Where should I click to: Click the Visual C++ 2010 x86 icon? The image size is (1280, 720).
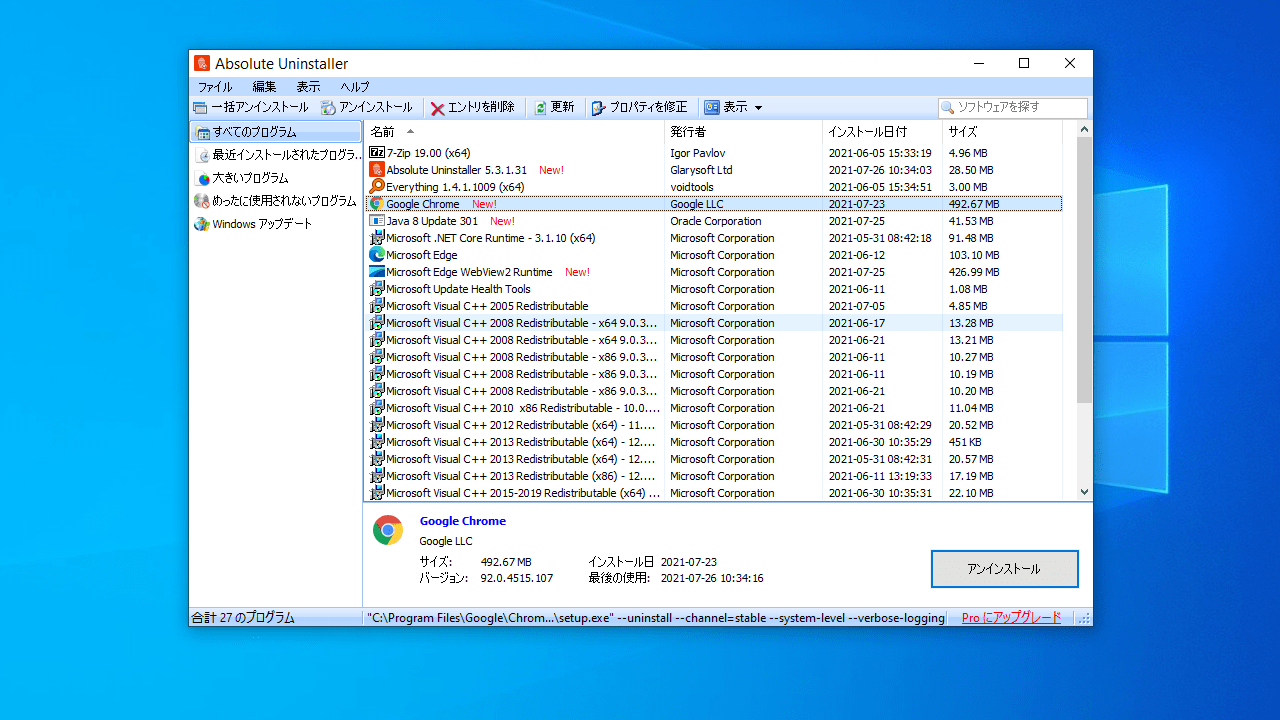[x=377, y=408]
